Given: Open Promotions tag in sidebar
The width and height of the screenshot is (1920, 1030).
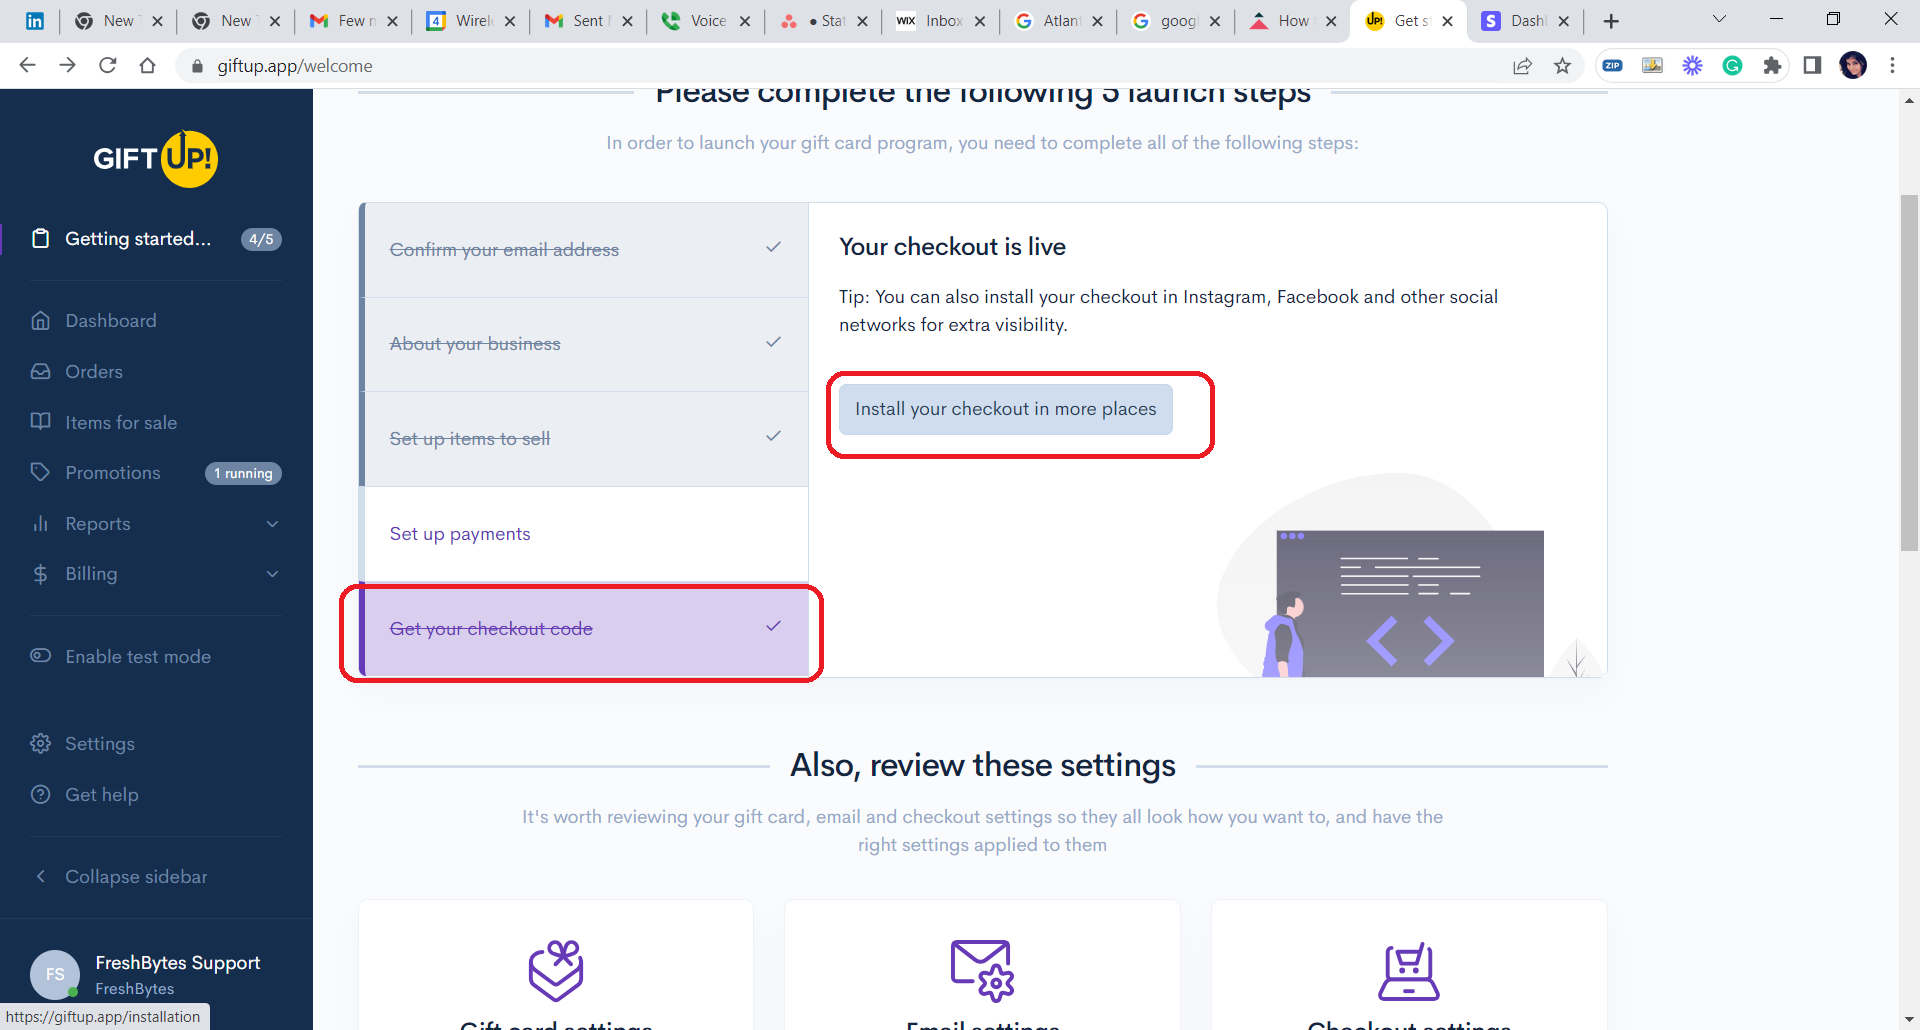Looking at the screenshot, I should (41, 472).
